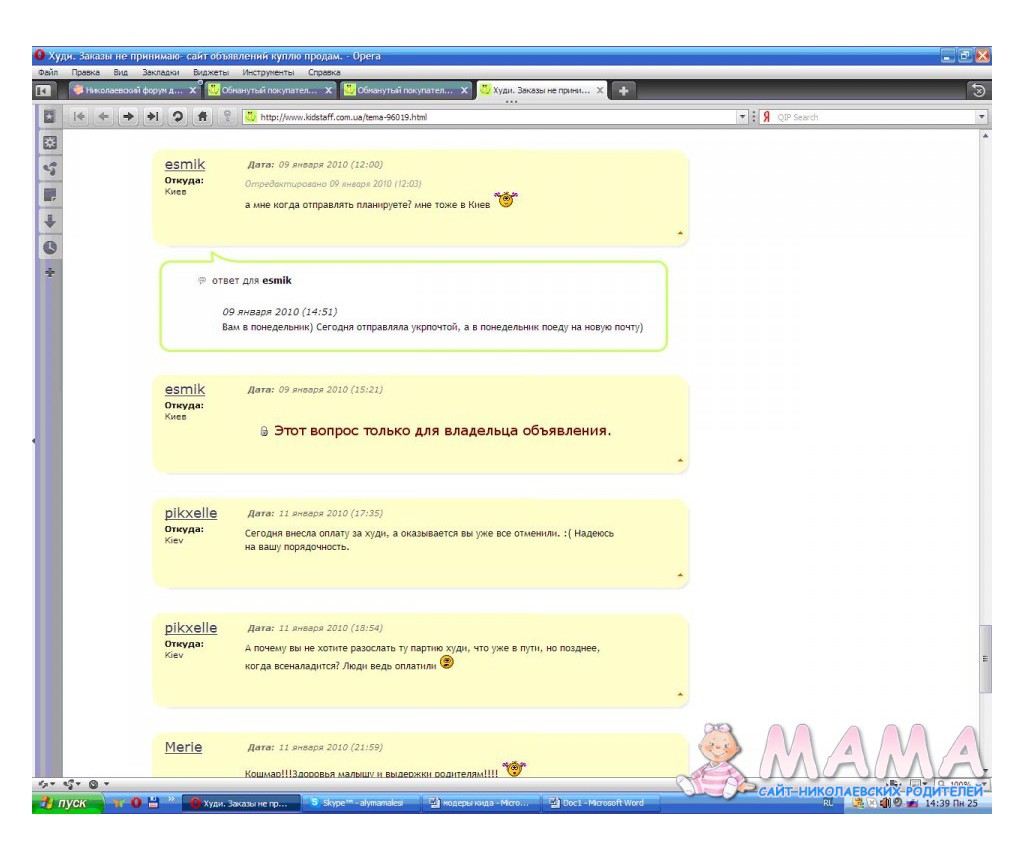Viewport: 1024px width, 860px height.
Task: Open the History clock panel in sidebar
Action: (x=49, y=247)
